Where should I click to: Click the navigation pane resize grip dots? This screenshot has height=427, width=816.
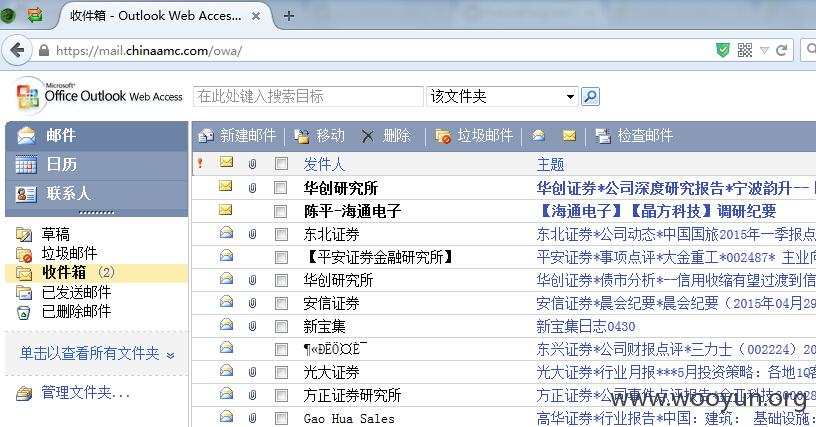[x=96, y=212]
